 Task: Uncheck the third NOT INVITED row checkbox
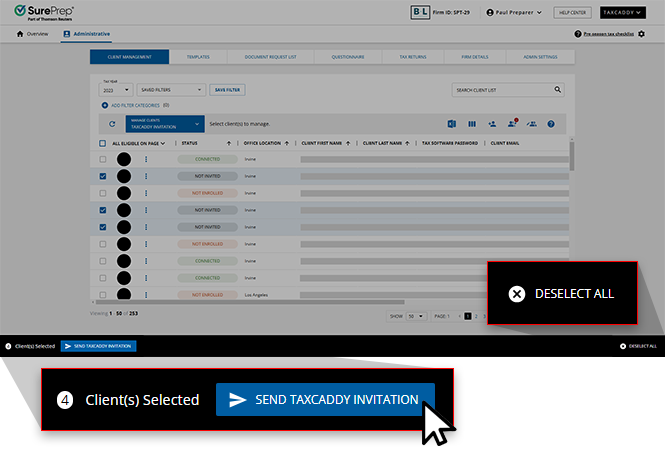pos(103,227)
